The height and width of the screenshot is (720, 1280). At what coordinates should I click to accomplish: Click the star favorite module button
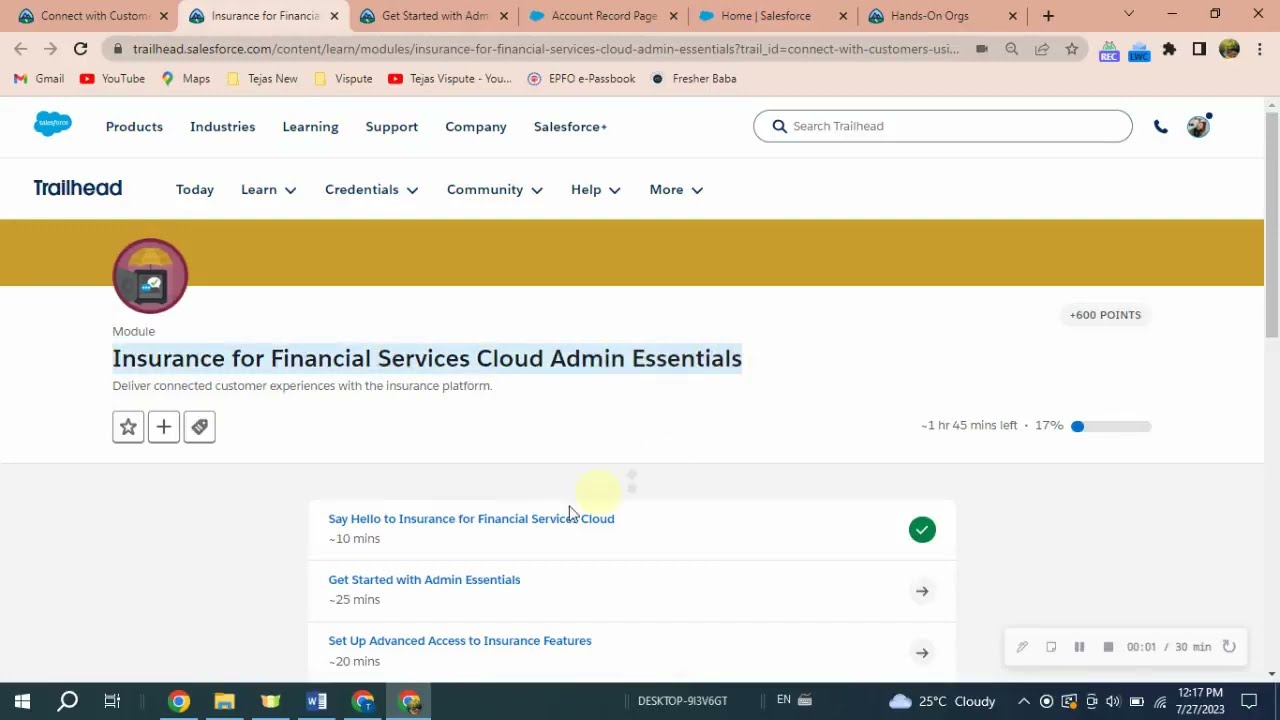[128, 427]
